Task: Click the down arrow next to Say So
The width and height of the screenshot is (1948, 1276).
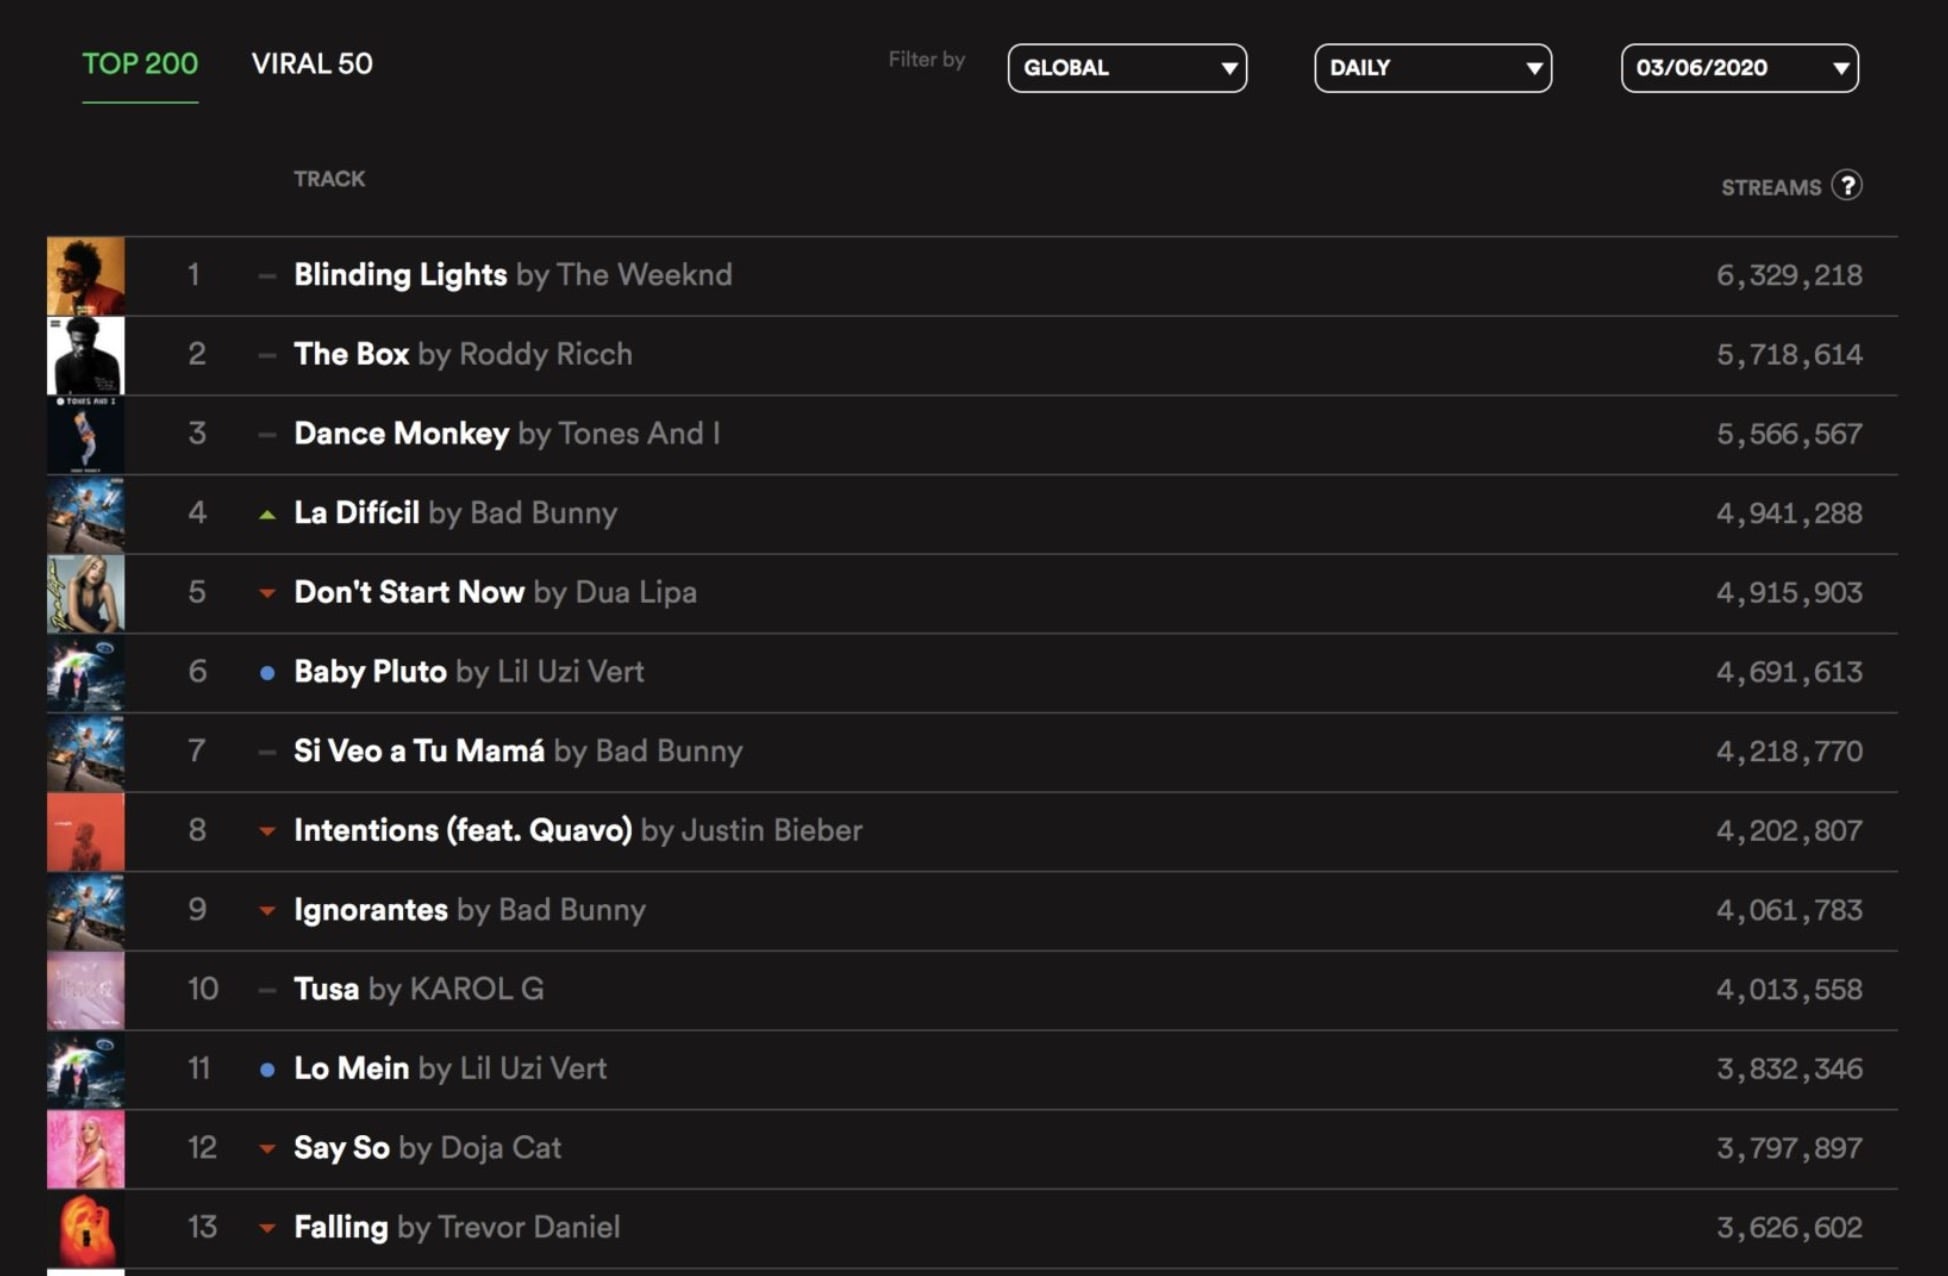Action: [x=265, y=1148]
